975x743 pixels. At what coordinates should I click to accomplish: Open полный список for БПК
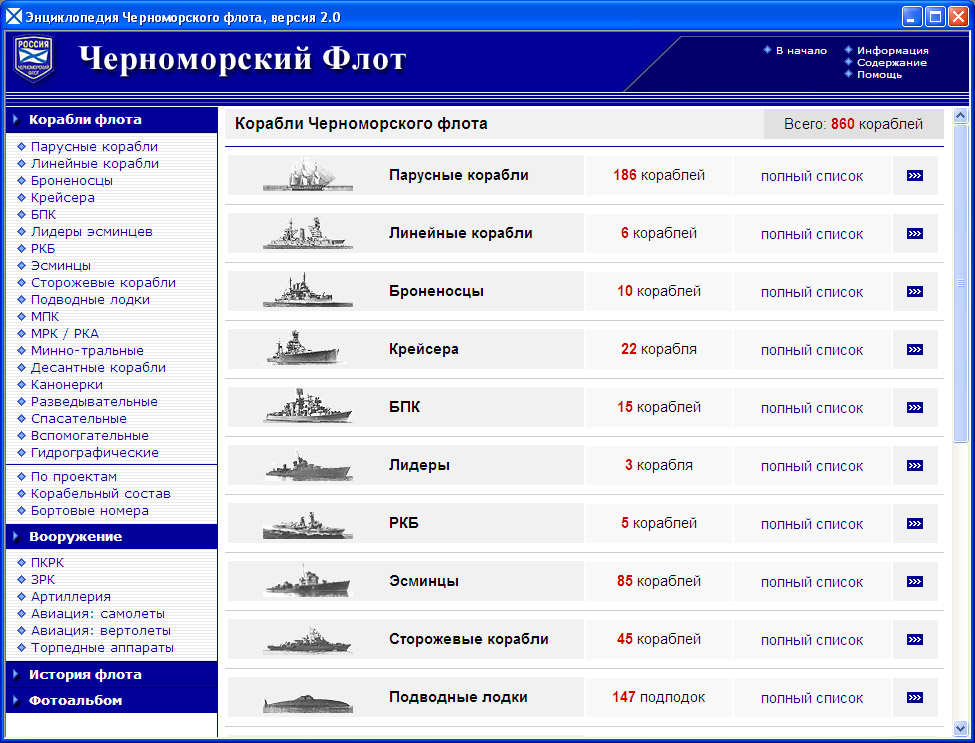coord(811,408)
